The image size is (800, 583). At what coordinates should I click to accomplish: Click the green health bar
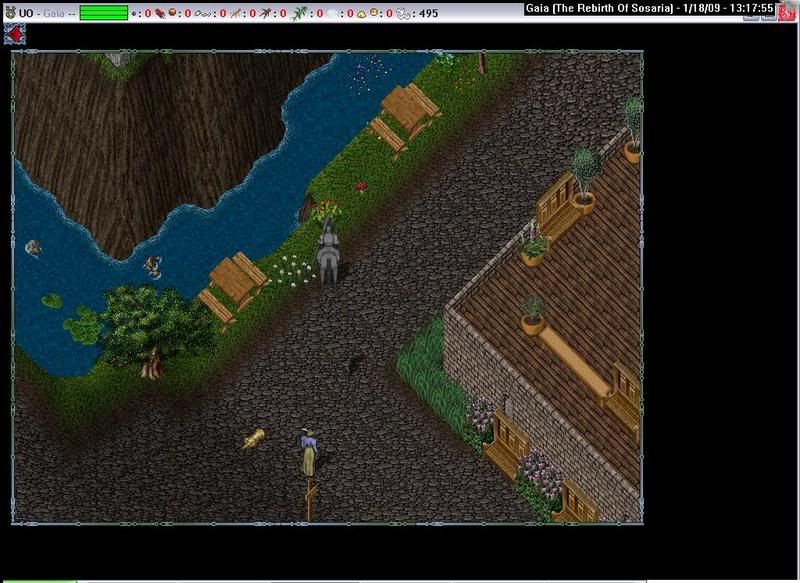pos(104,13)
